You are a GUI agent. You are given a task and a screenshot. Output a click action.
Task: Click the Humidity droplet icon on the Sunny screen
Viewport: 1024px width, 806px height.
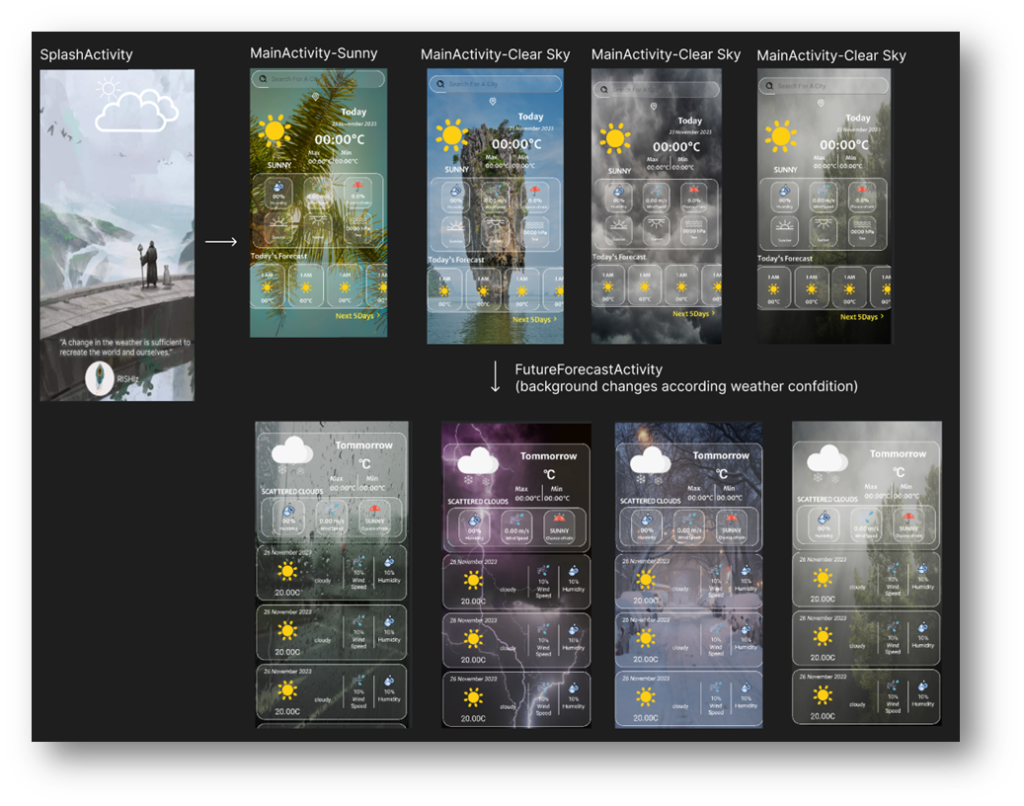[279, 185]
